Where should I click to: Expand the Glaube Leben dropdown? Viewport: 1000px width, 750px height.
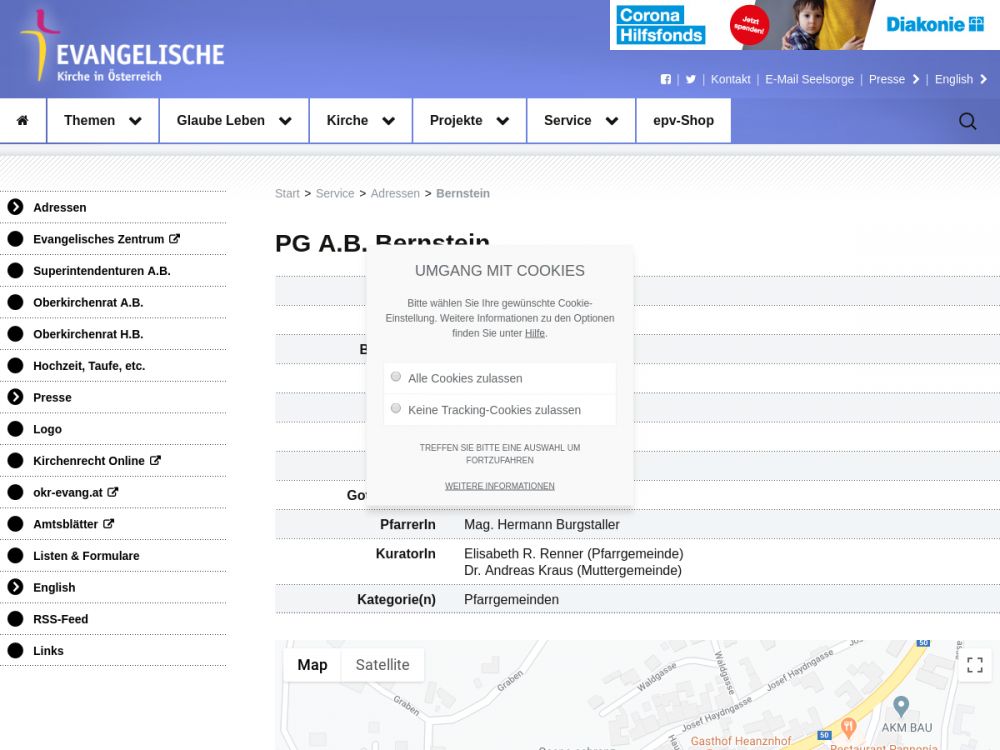(233, 120)
